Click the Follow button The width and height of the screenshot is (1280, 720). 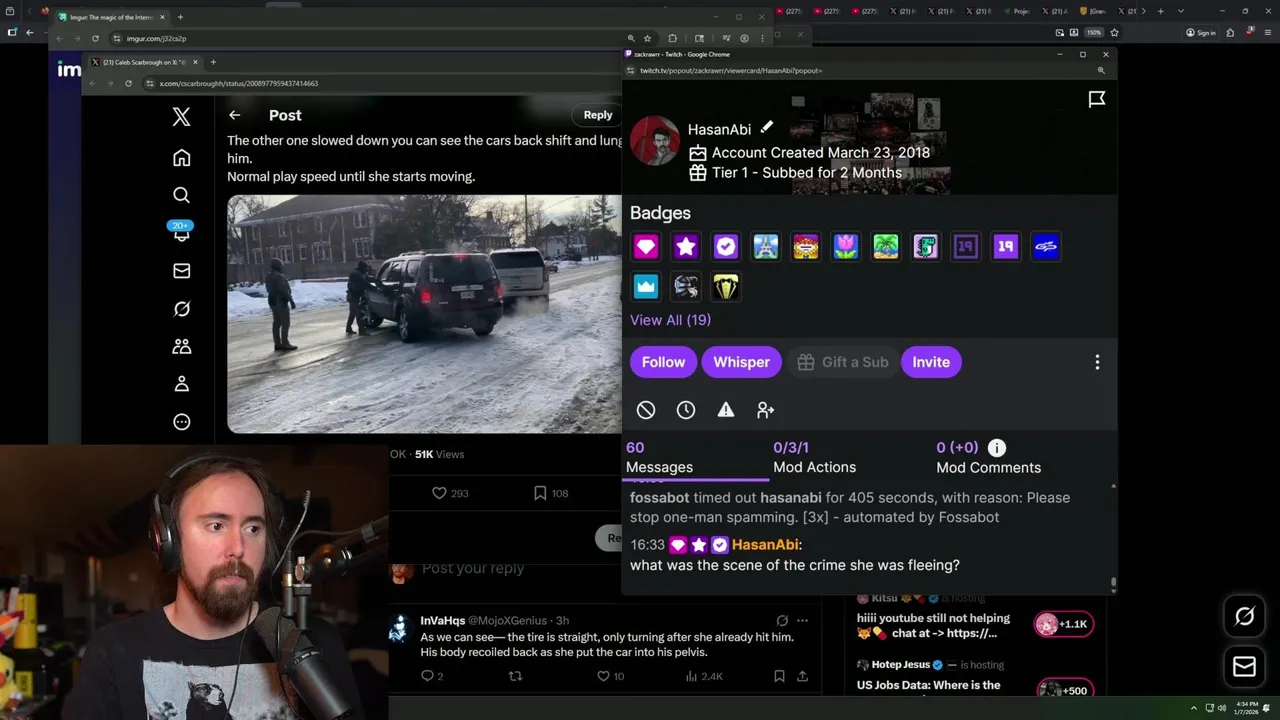(x=663, y=362)
